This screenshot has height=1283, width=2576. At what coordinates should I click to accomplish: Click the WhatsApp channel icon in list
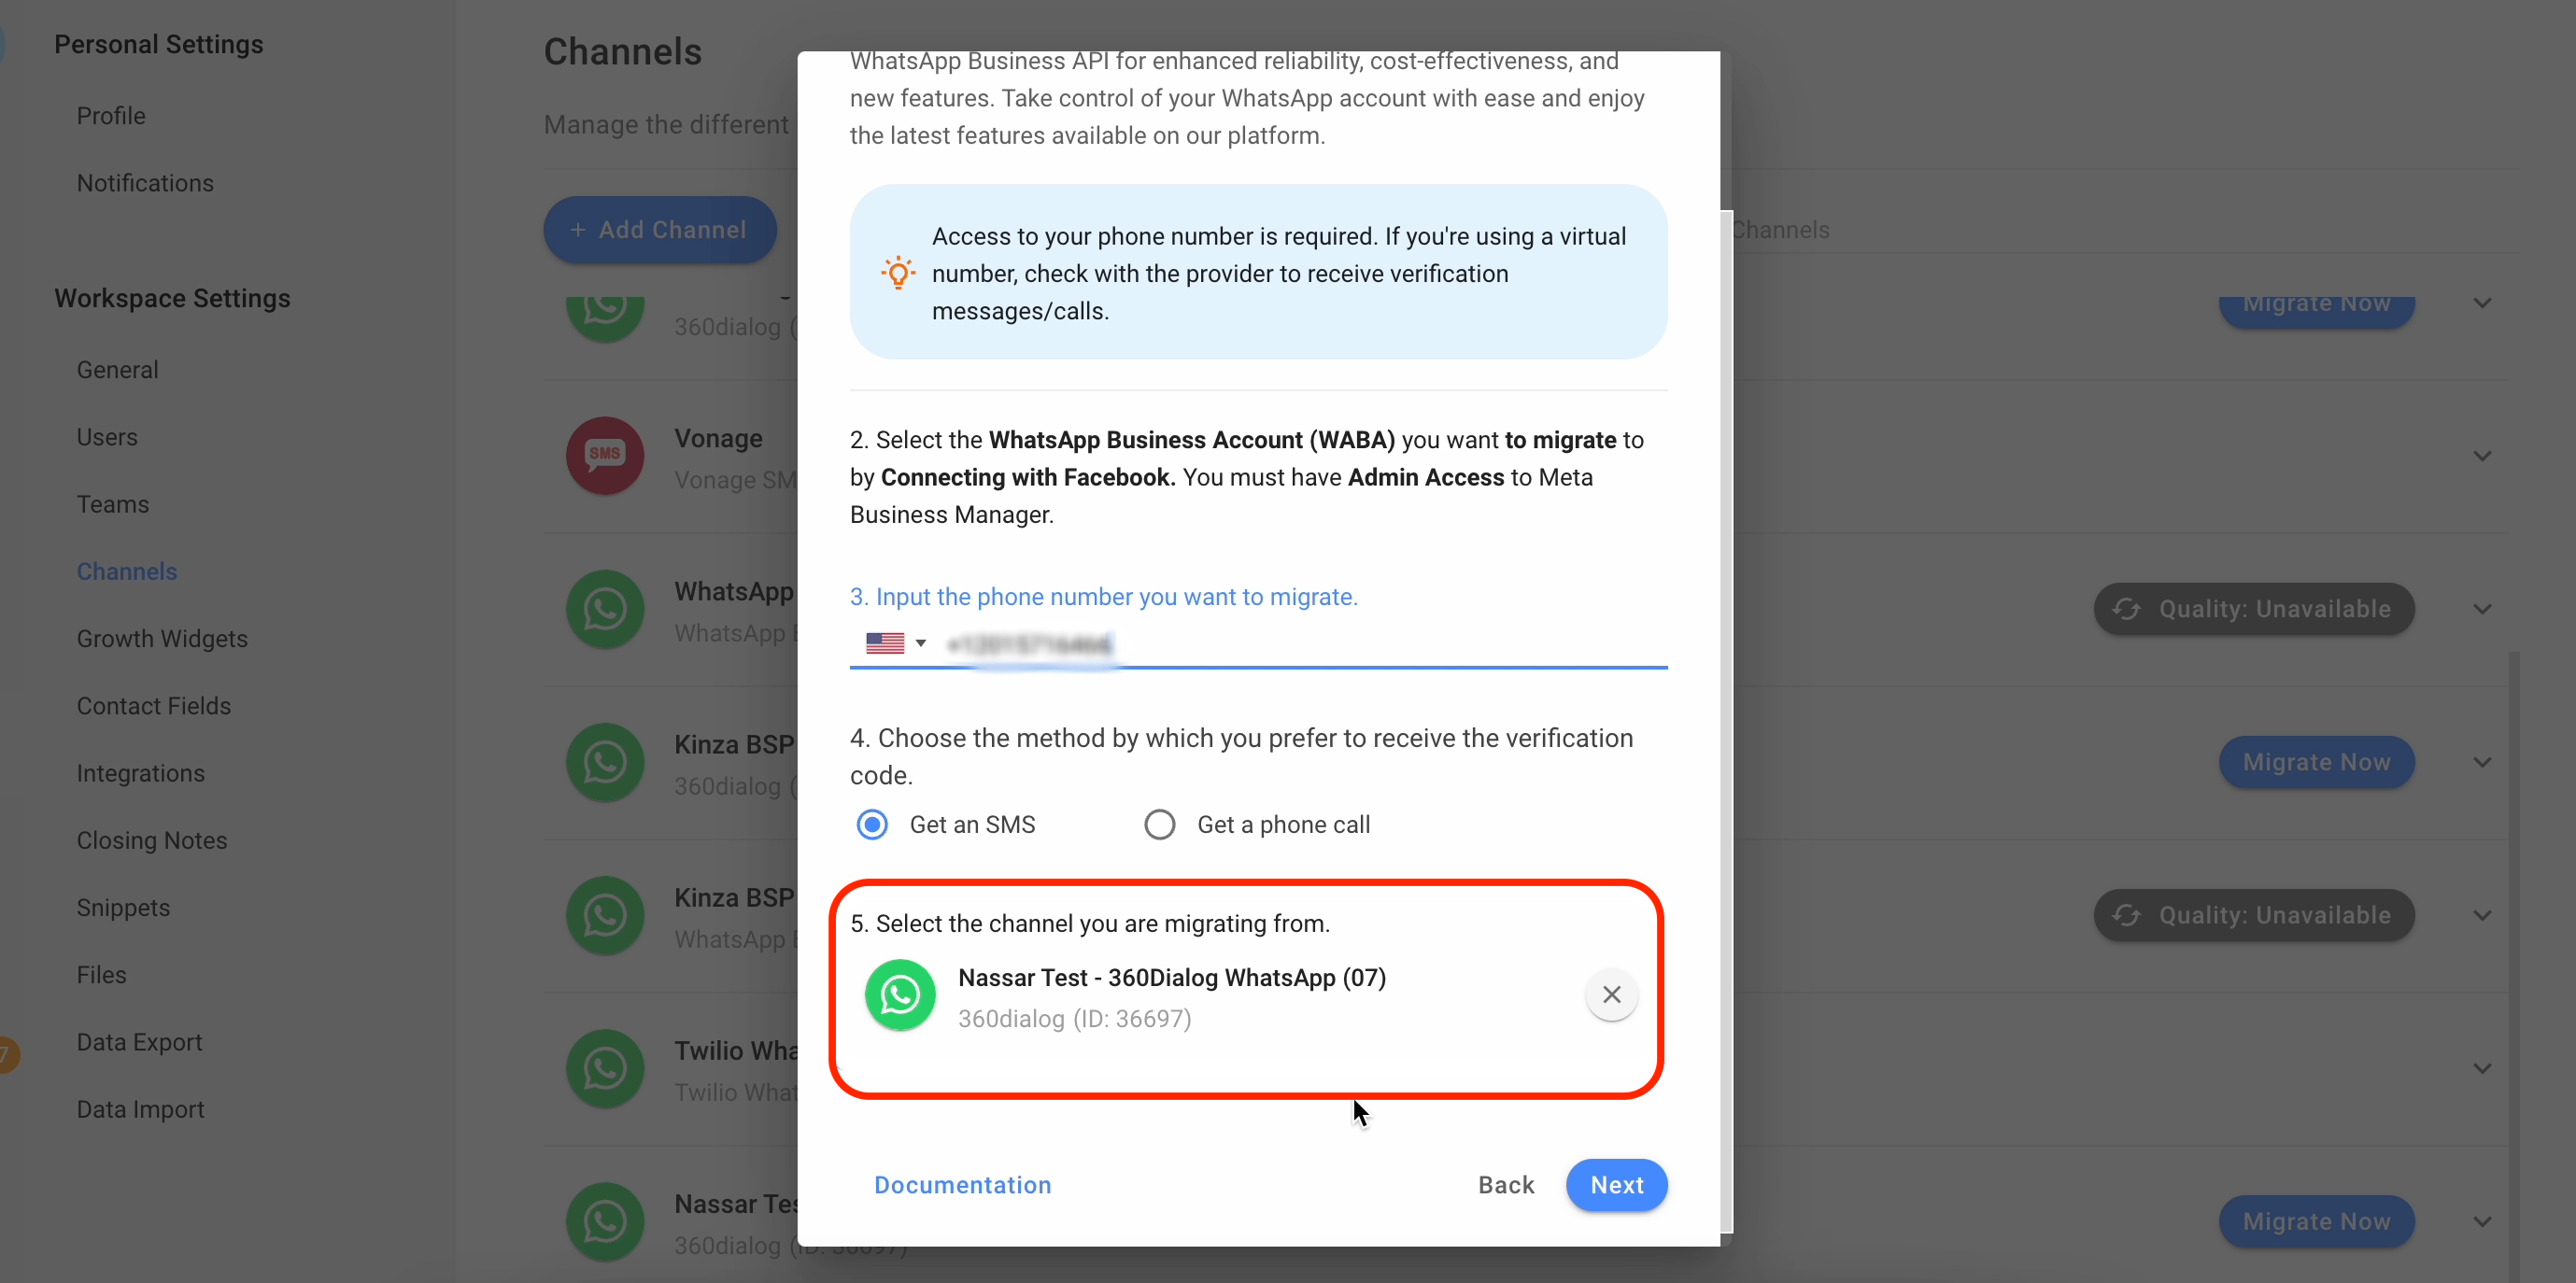(605, 610)
